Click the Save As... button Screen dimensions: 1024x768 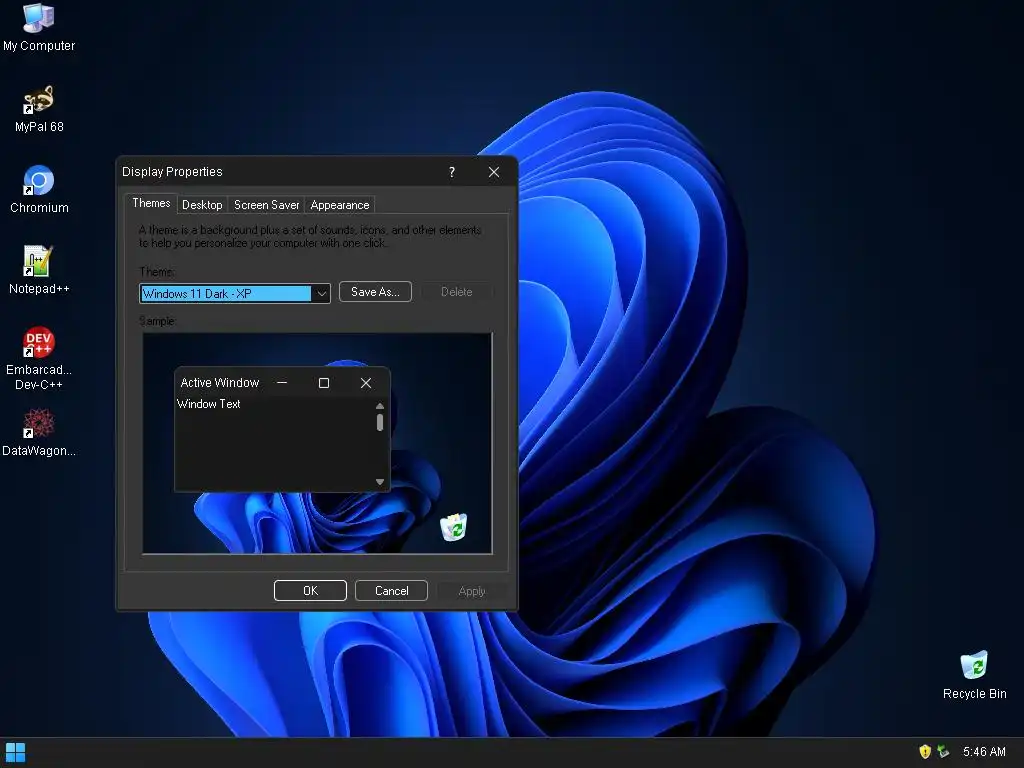click(376, 292)
